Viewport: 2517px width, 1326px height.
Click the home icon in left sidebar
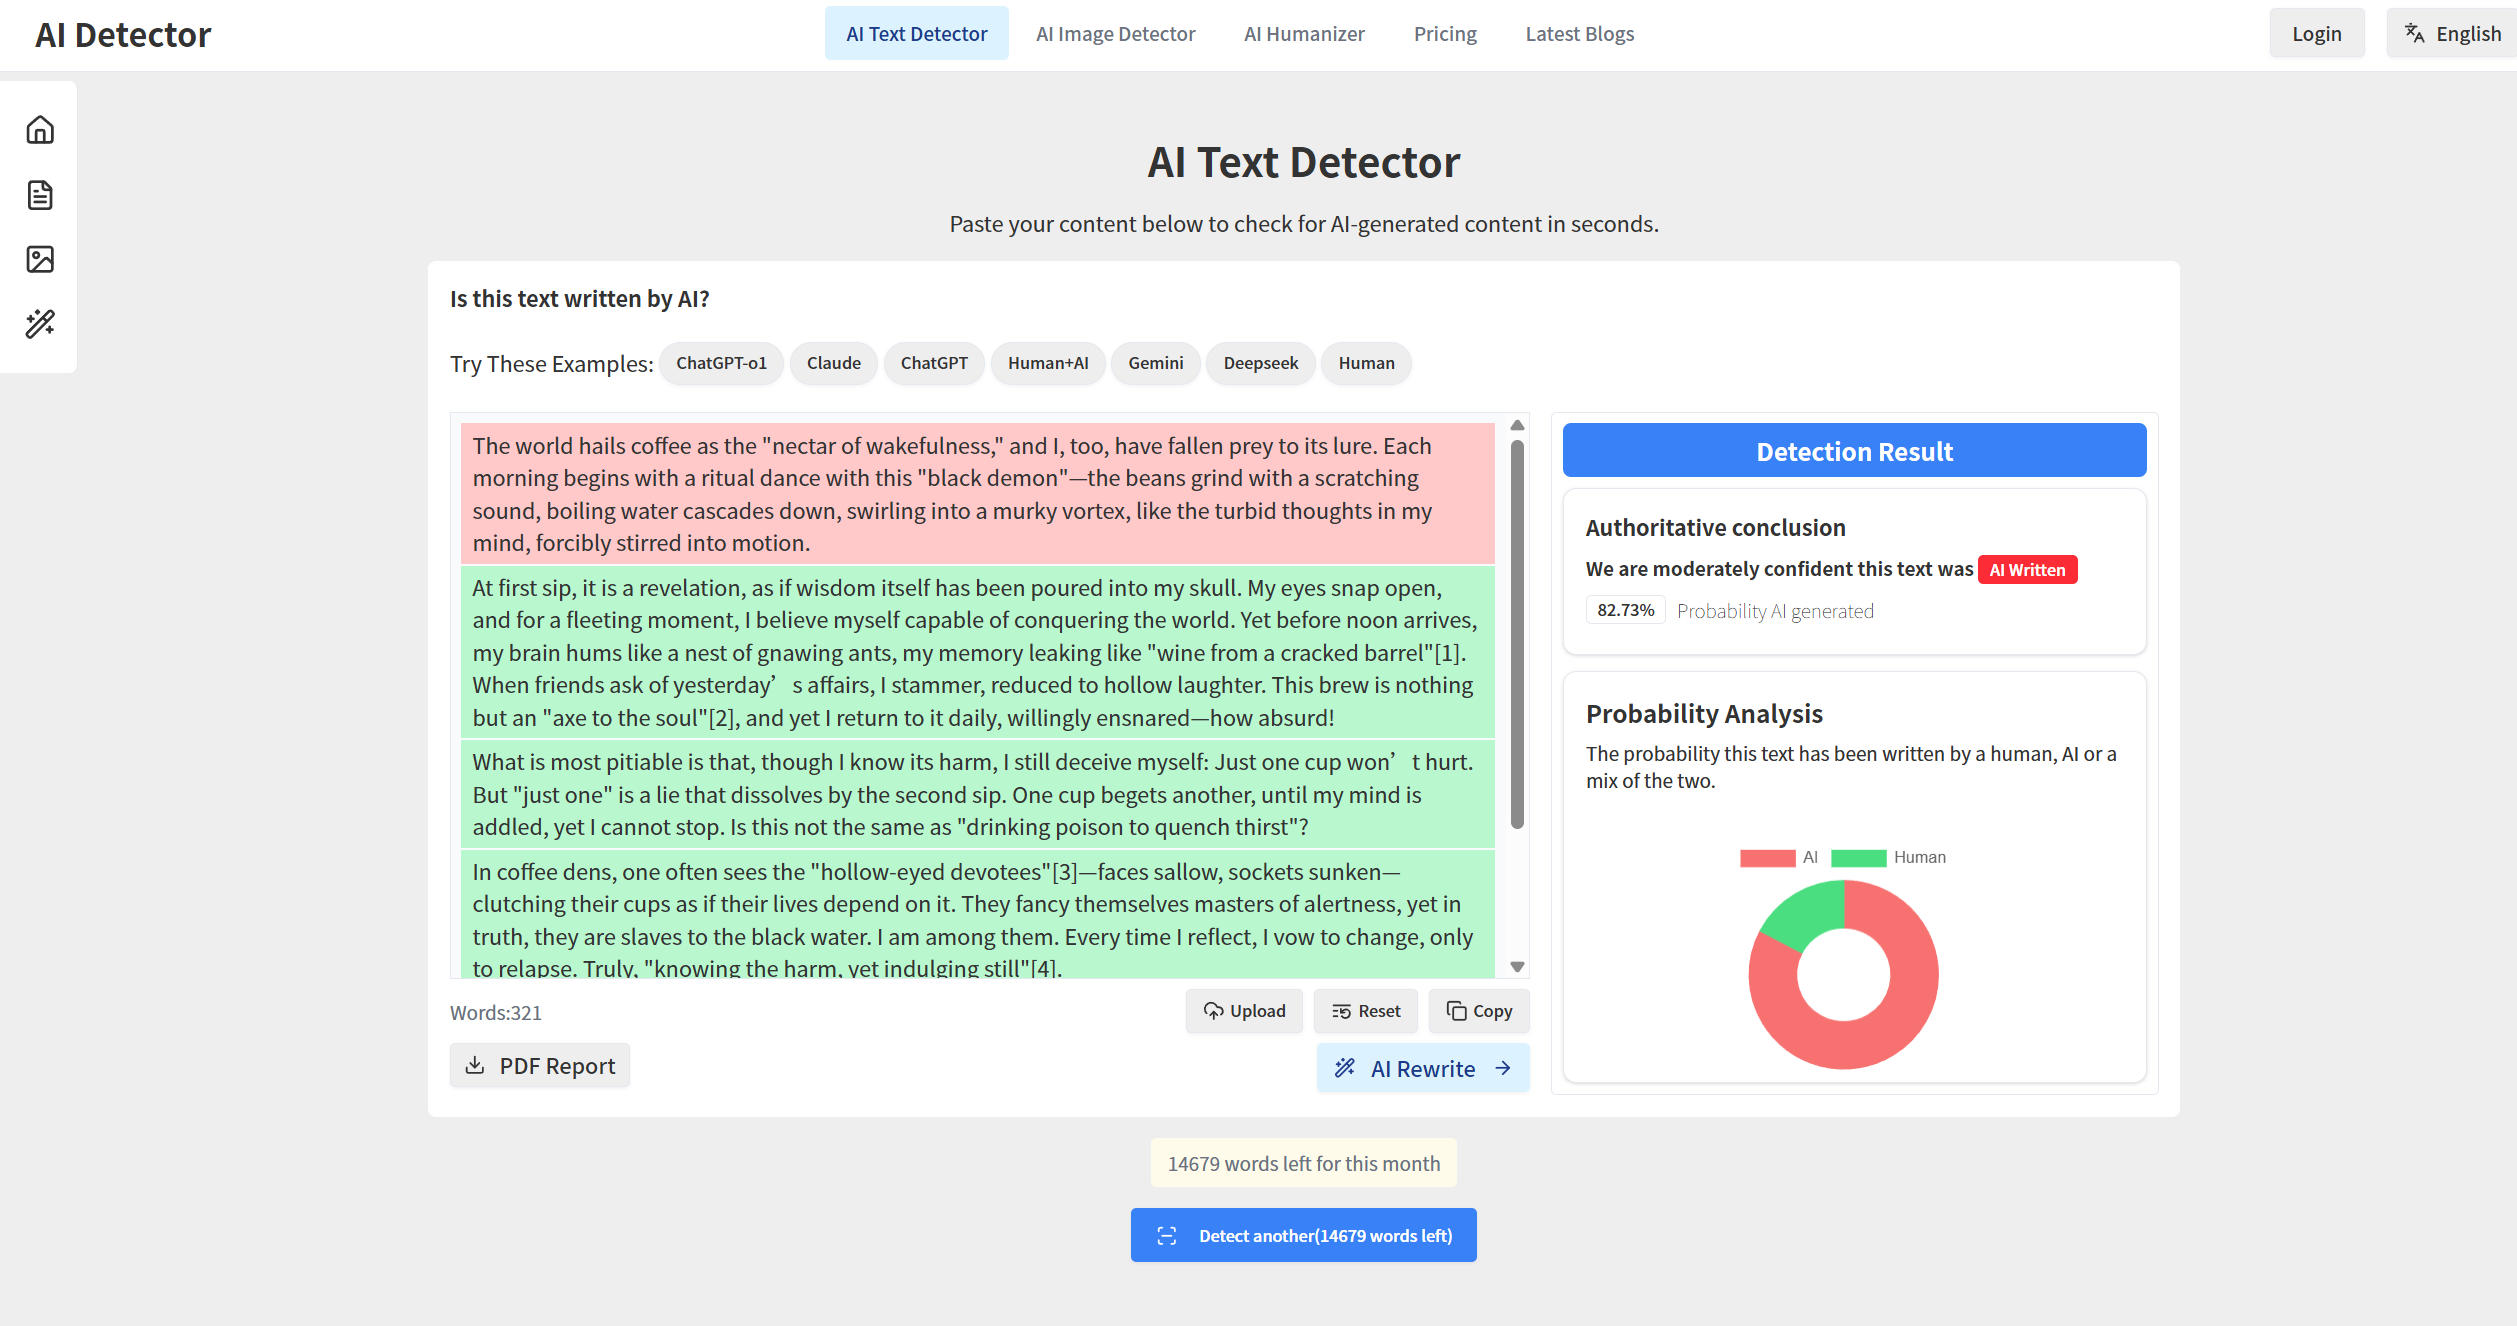(x=40, y=130)
